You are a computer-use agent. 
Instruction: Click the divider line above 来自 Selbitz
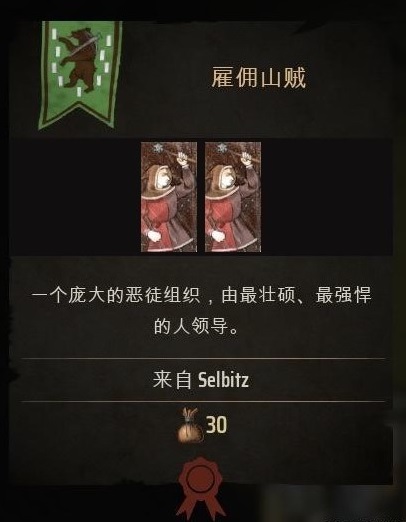click(203, 359)
